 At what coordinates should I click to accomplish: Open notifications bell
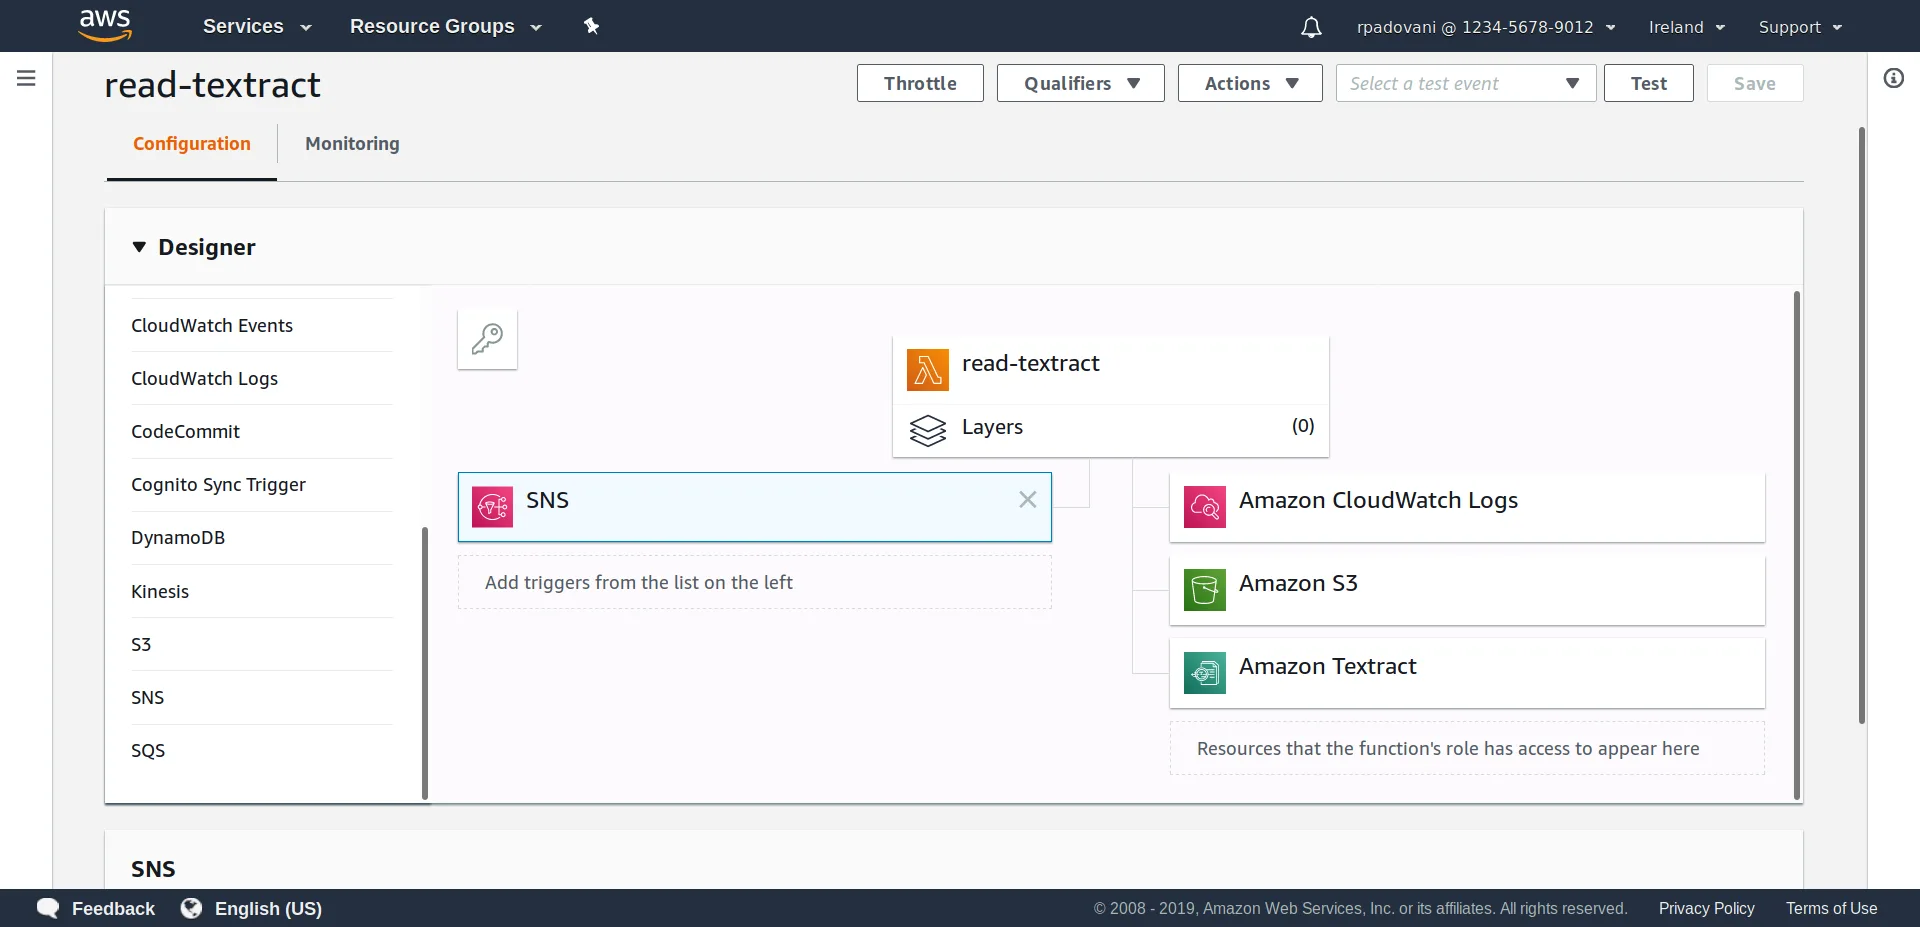tap(1311, 27)
